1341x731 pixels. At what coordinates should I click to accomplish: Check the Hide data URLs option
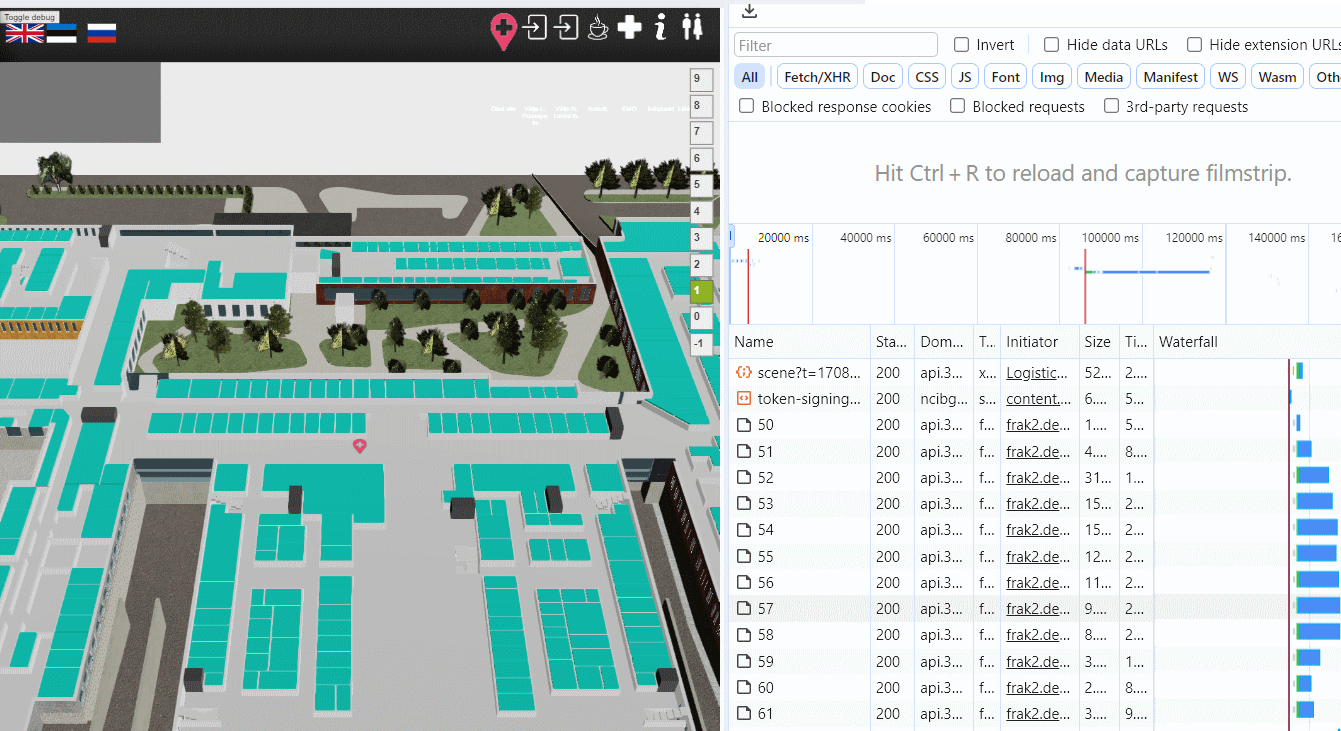coord(1052,45)
